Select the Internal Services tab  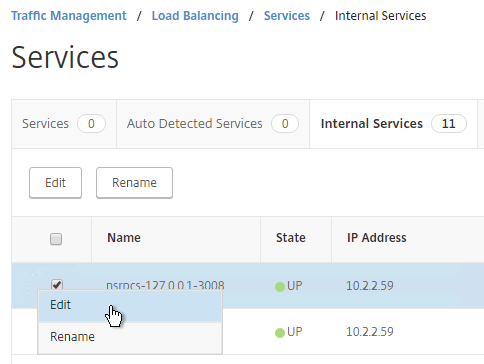tap(393, 124)
